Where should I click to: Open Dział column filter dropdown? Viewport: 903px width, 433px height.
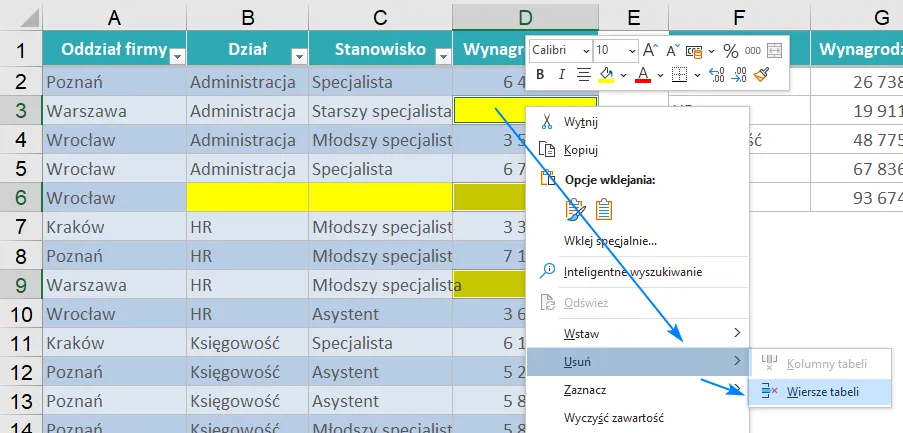(x=299, y=56)
